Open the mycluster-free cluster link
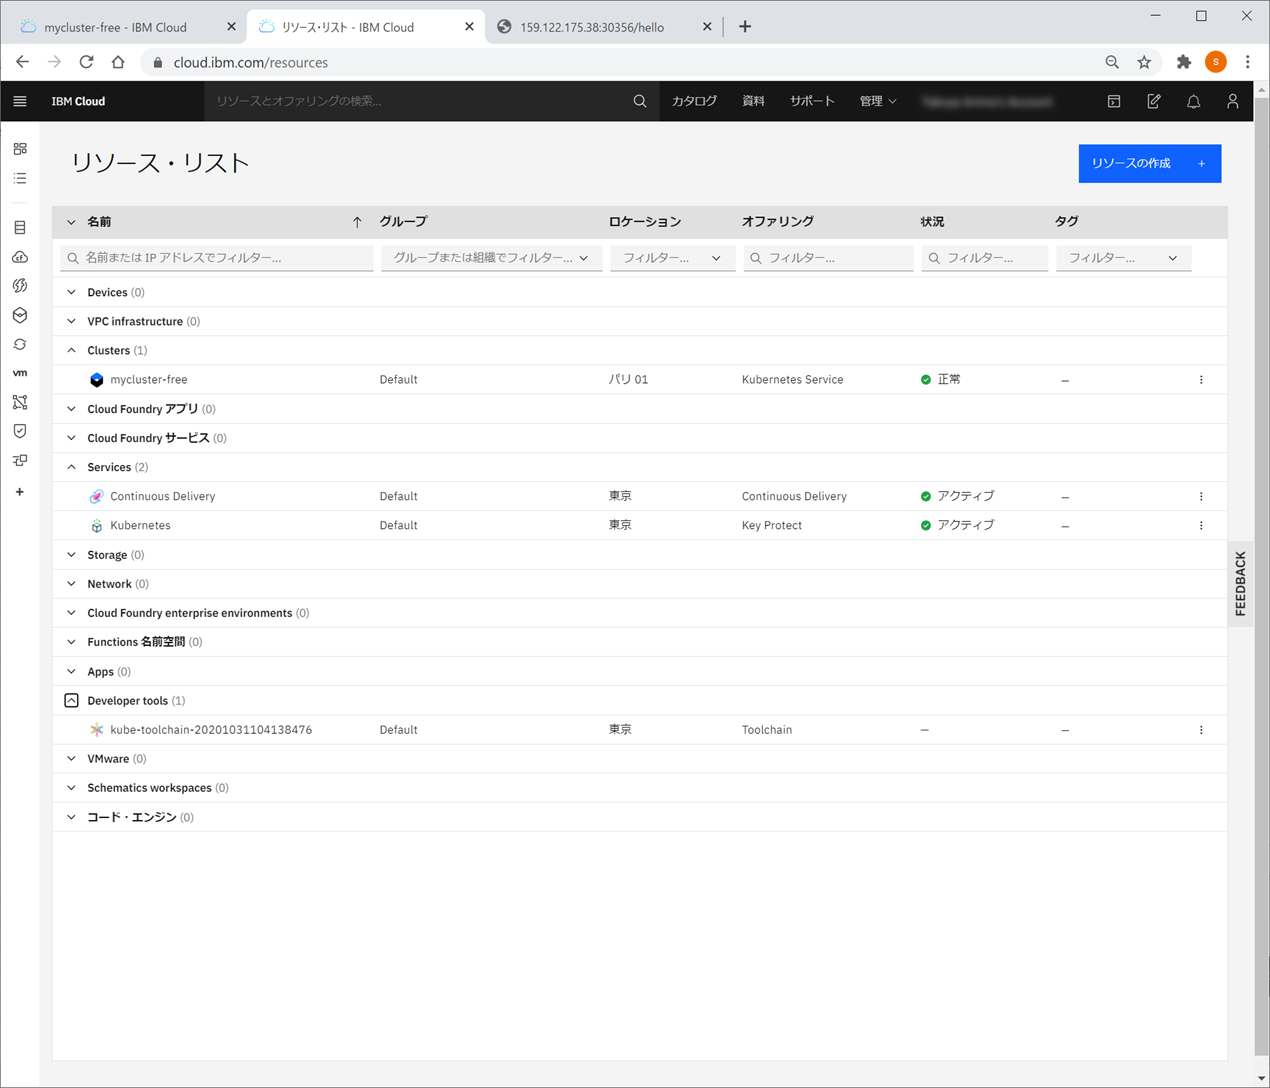1270x1088 pixels. 149,380
